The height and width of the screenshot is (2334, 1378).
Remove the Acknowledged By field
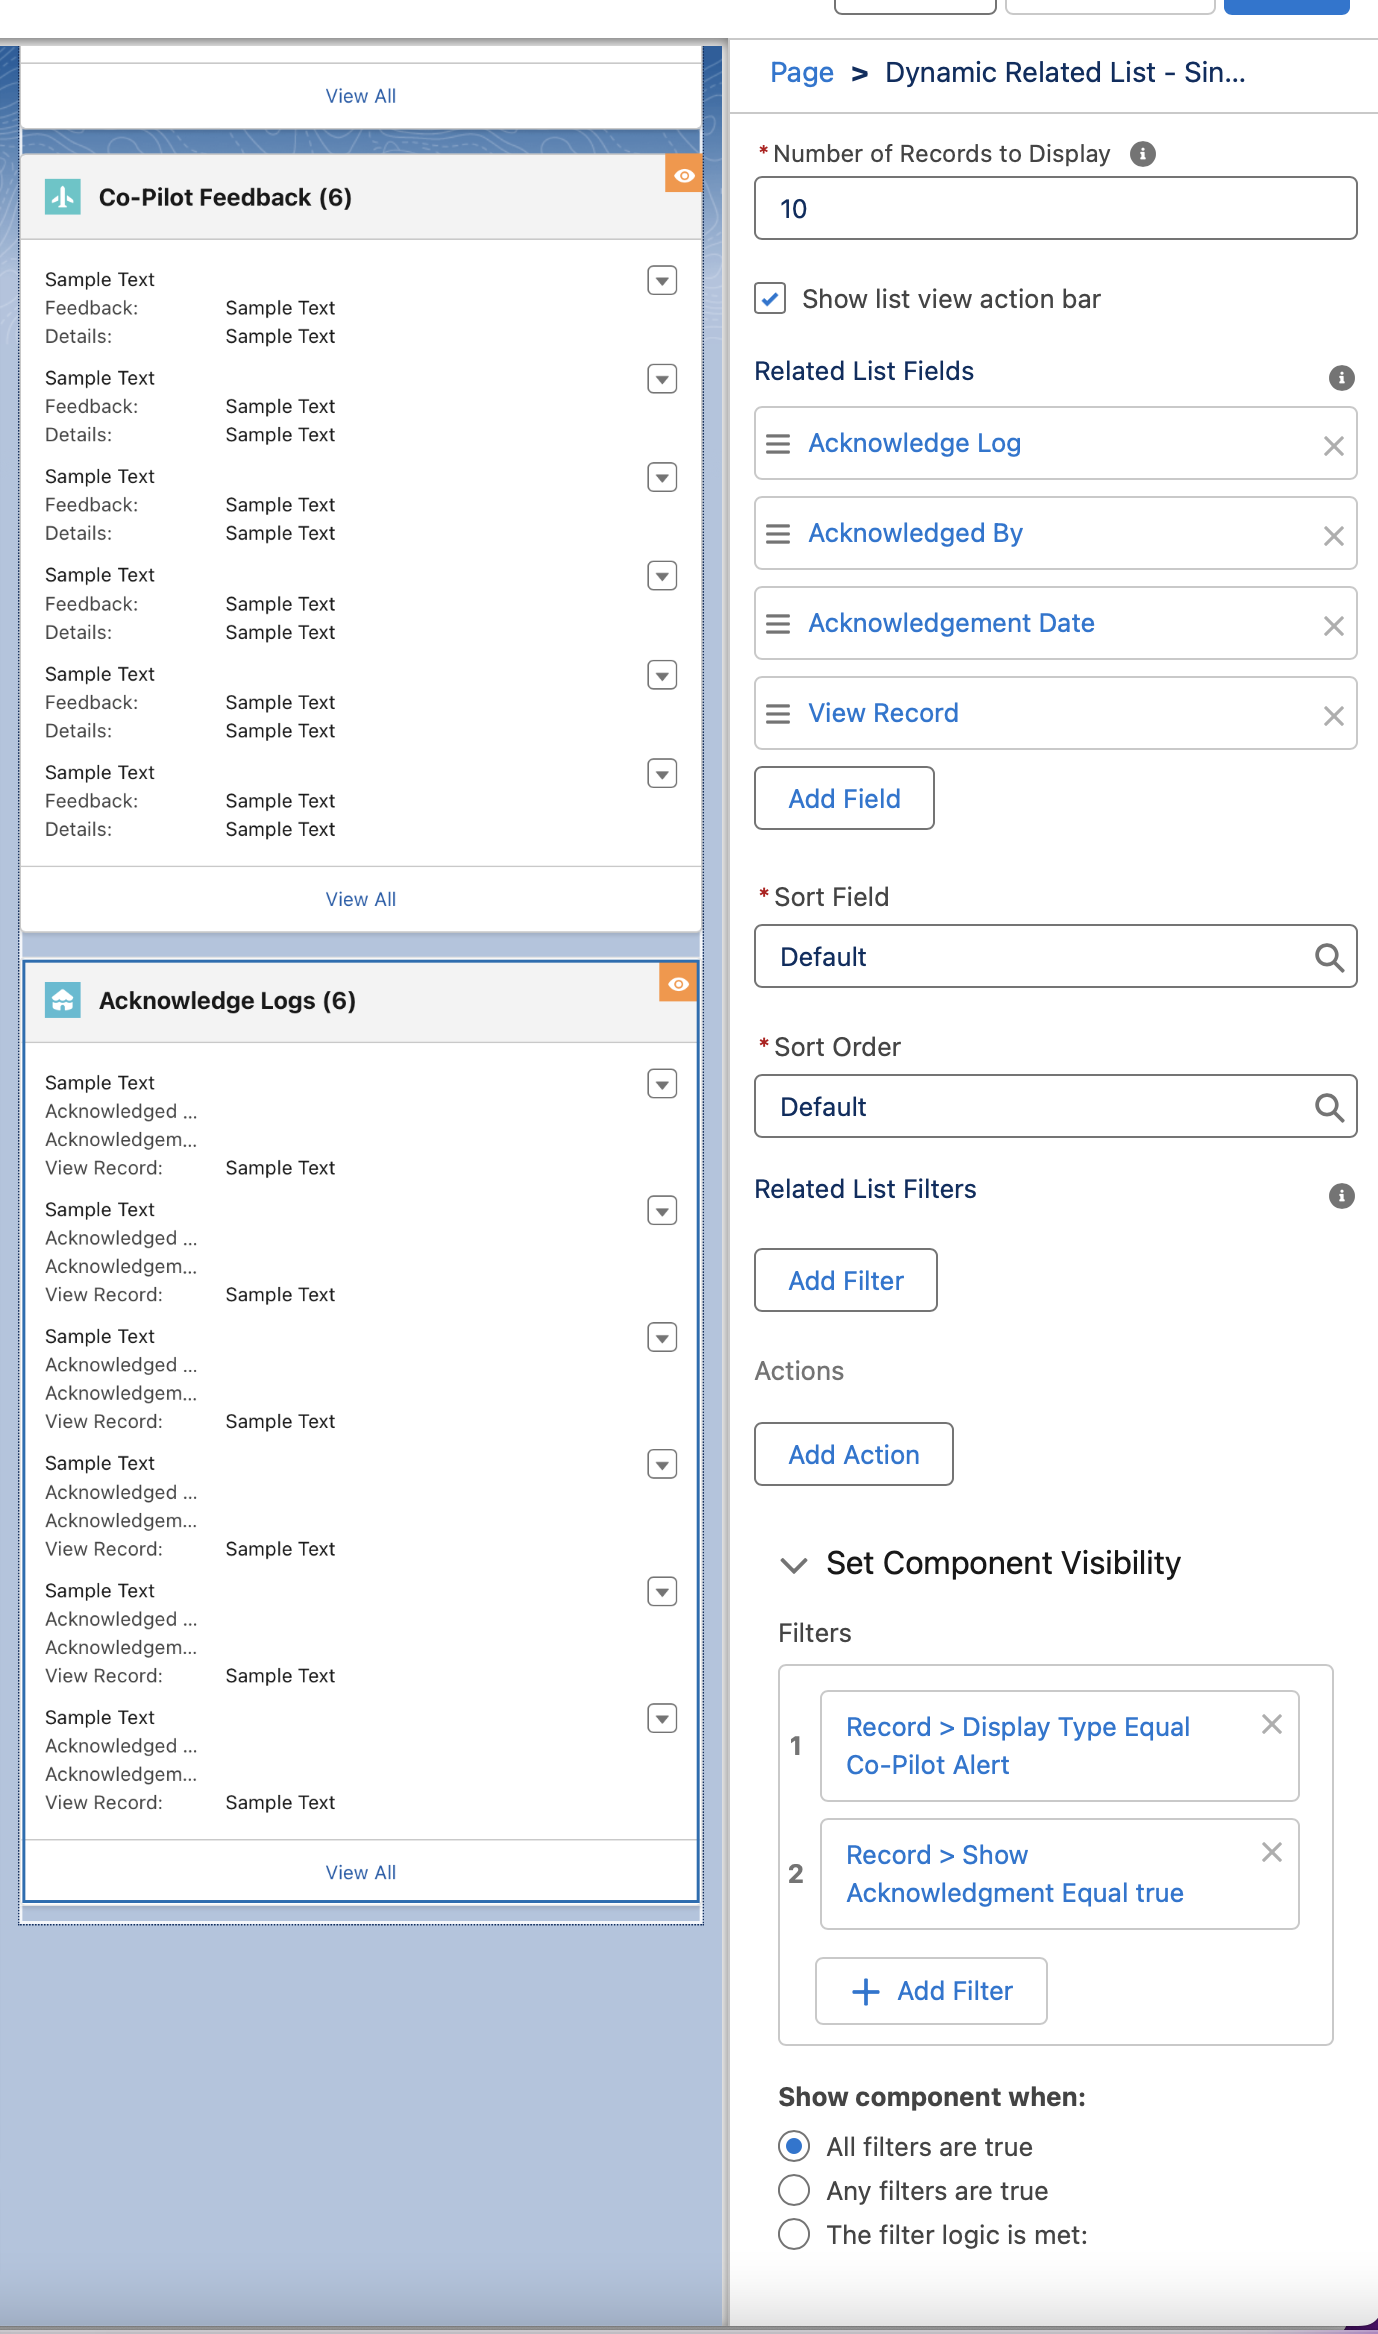point(1333,536)
